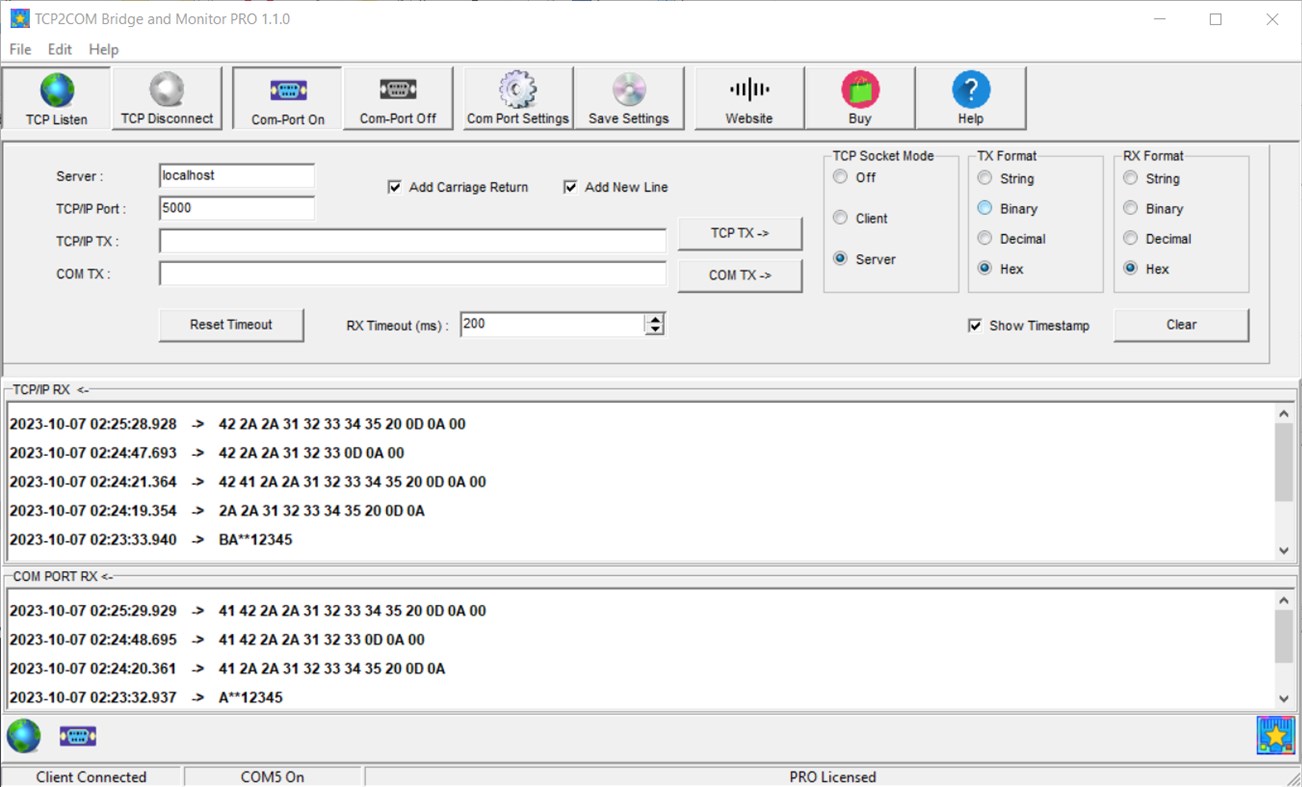The width and height of the screenshot is (1302, 787).
Task: Open the Website via globe toolbar icon
Action: pos(748,97)
